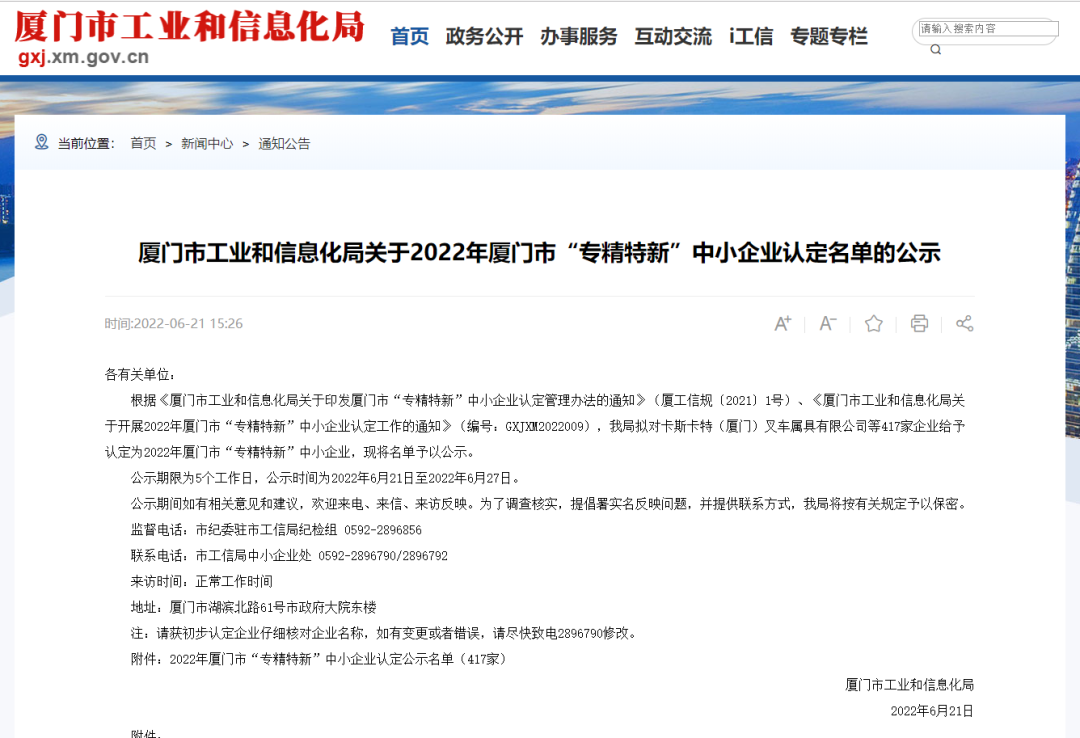Open the 政务公开 menu
This screenshot has width=1080, height=738.
pyautogui.click(x=484, y=37)
